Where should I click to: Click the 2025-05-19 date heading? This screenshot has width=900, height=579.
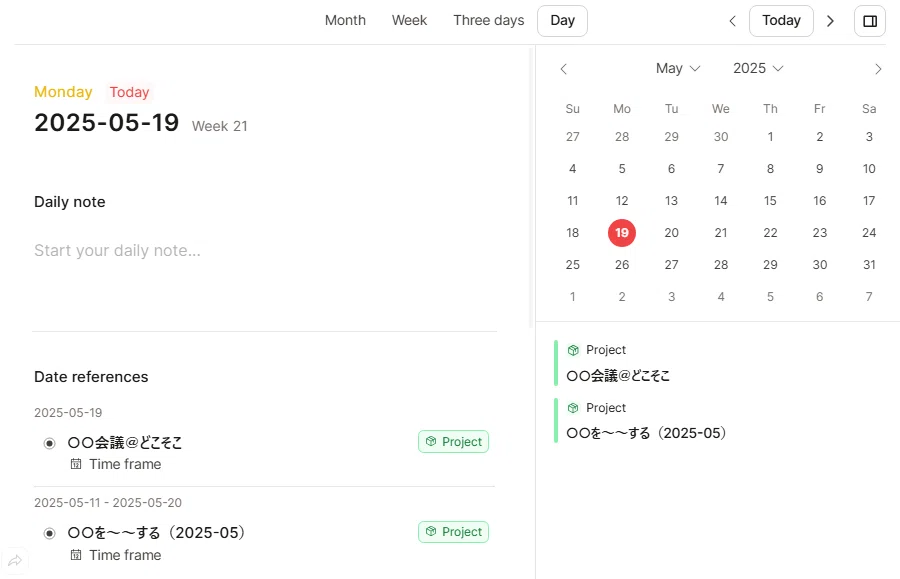coord(106,123)
